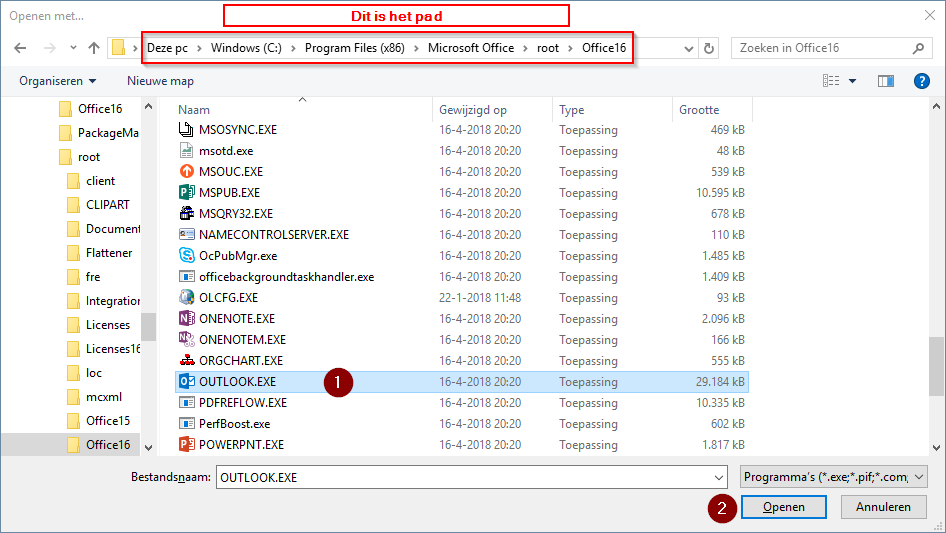Click the Openen button
The width and height of the screenshot is (946, 533).
coord(784,507)
